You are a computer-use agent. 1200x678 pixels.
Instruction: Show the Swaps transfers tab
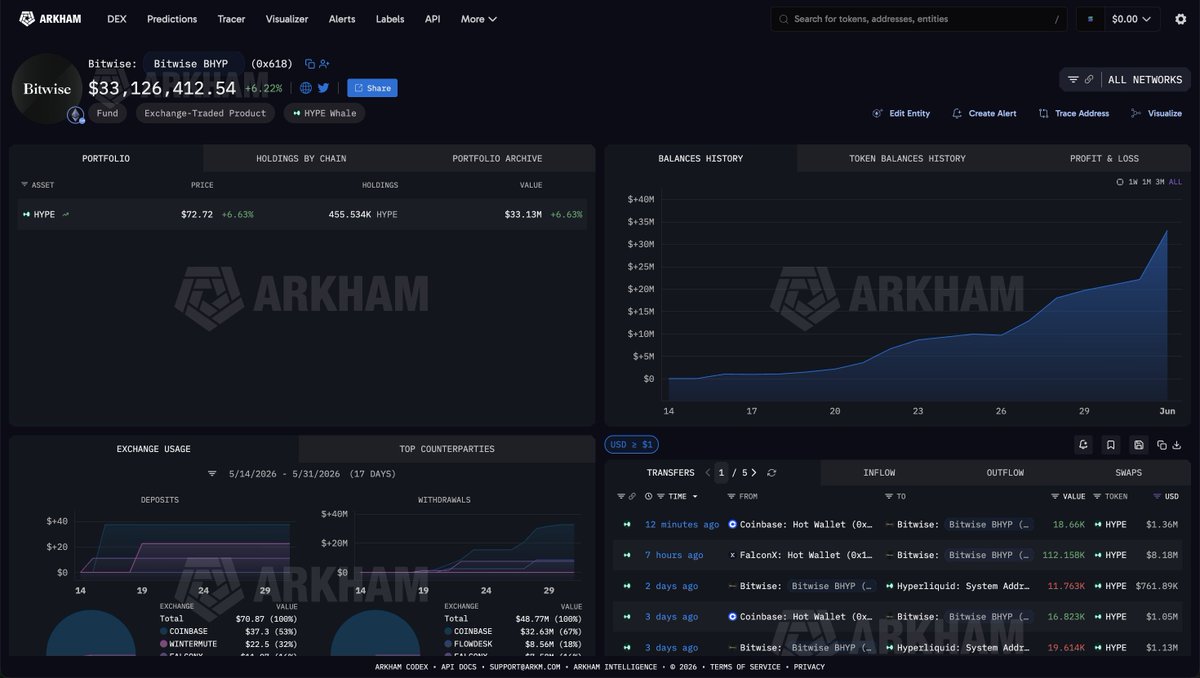[x=1128, y=473]
